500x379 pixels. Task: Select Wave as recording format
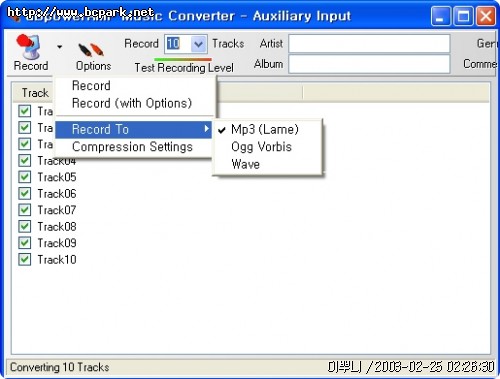(x=245, y=164)
